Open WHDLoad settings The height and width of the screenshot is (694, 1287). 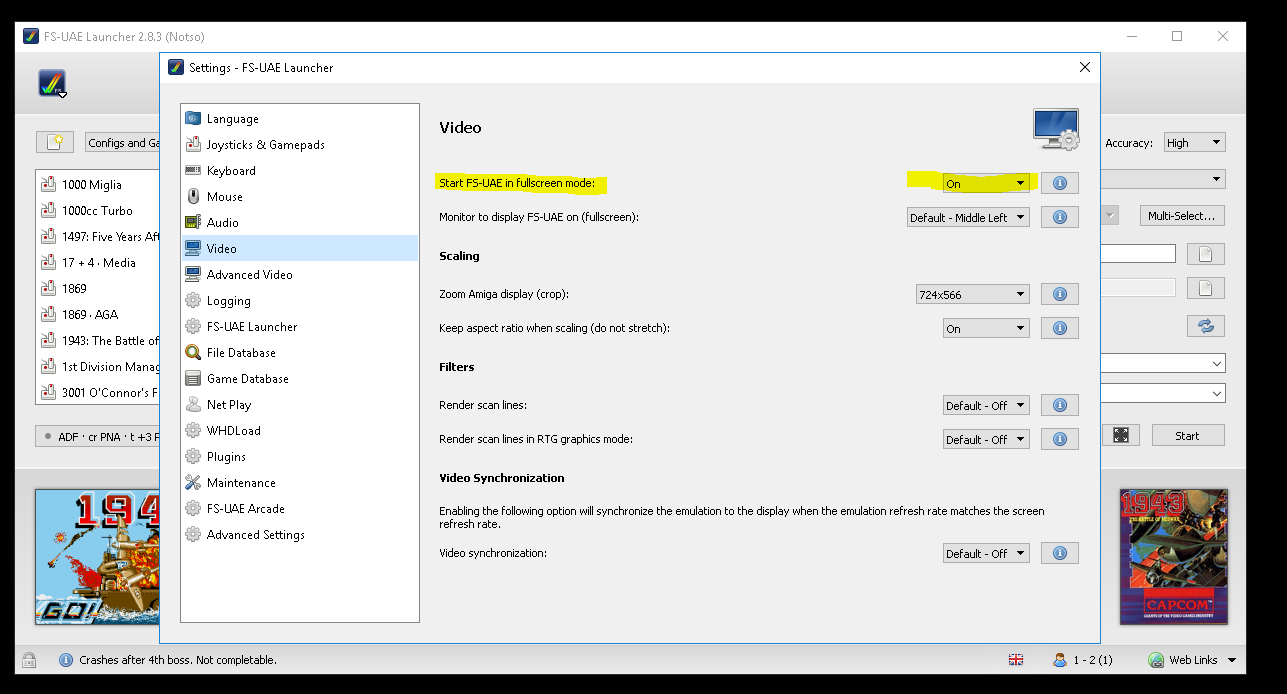click(299, 431)
